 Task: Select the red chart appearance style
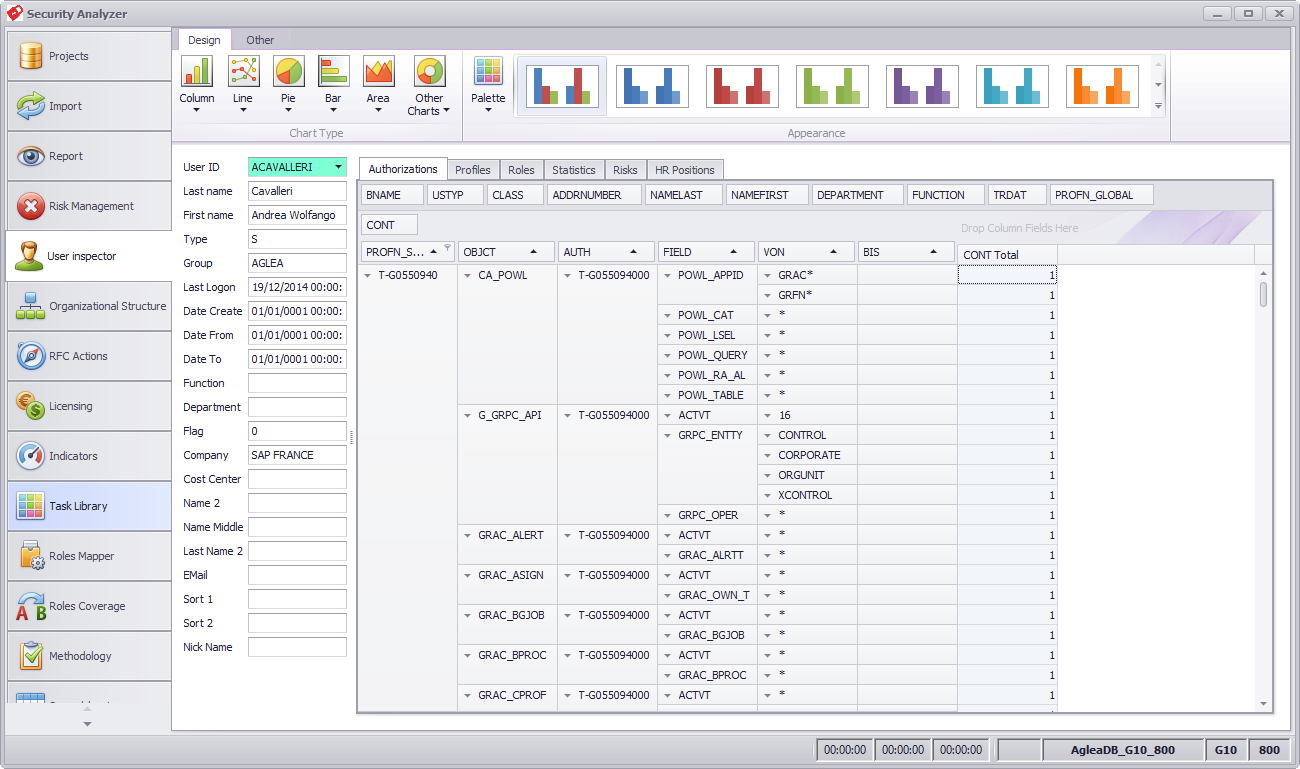(x=742, y=86)
